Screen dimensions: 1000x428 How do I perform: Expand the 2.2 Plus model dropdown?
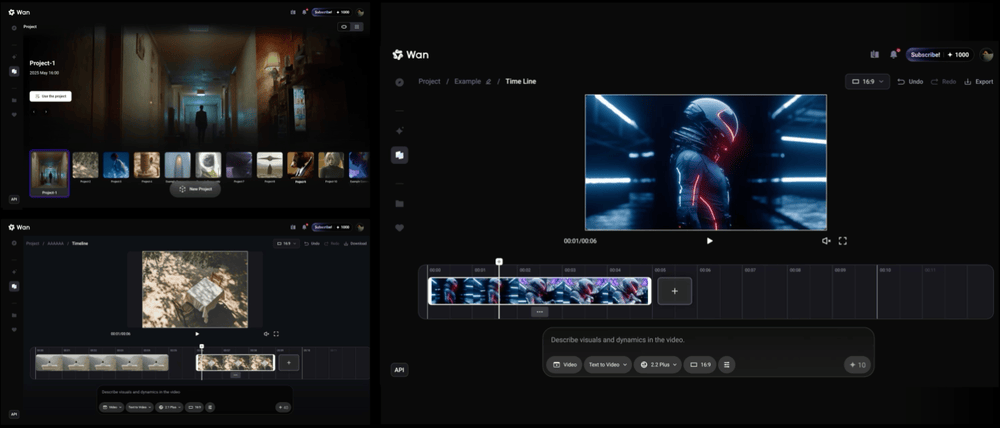(658, 365)
